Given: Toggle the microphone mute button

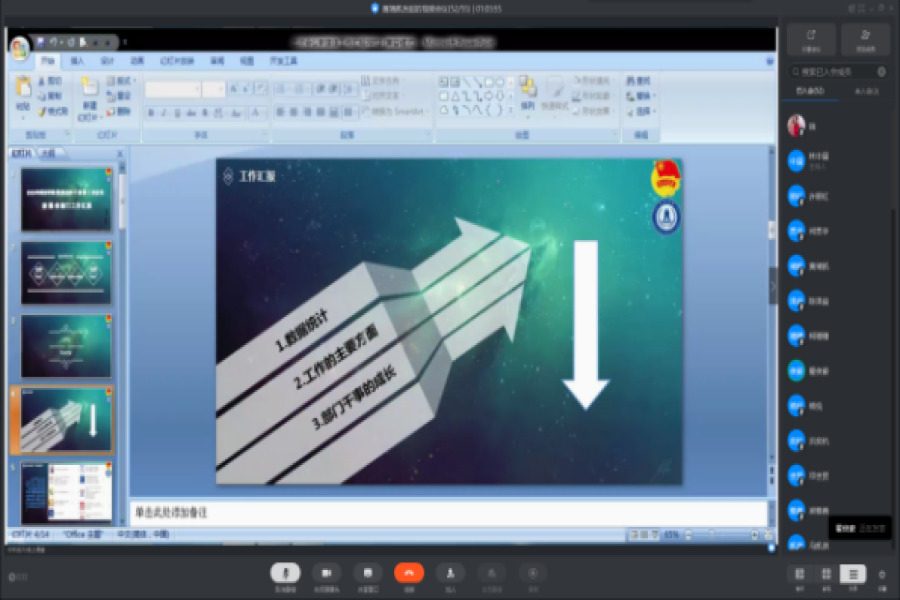Looking at the screenshot, I should click(285, 573).
